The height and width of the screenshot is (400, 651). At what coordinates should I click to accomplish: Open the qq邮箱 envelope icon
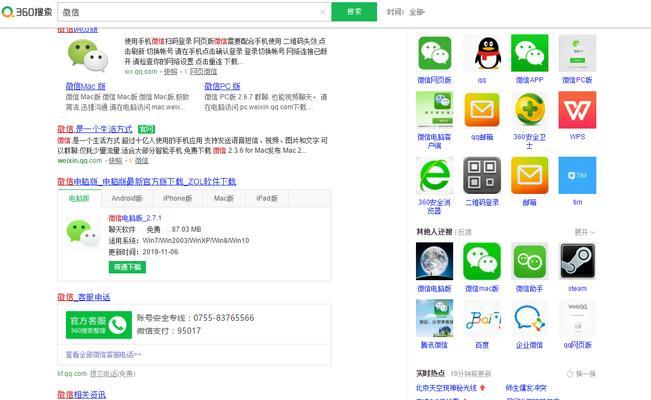(482, 110)
